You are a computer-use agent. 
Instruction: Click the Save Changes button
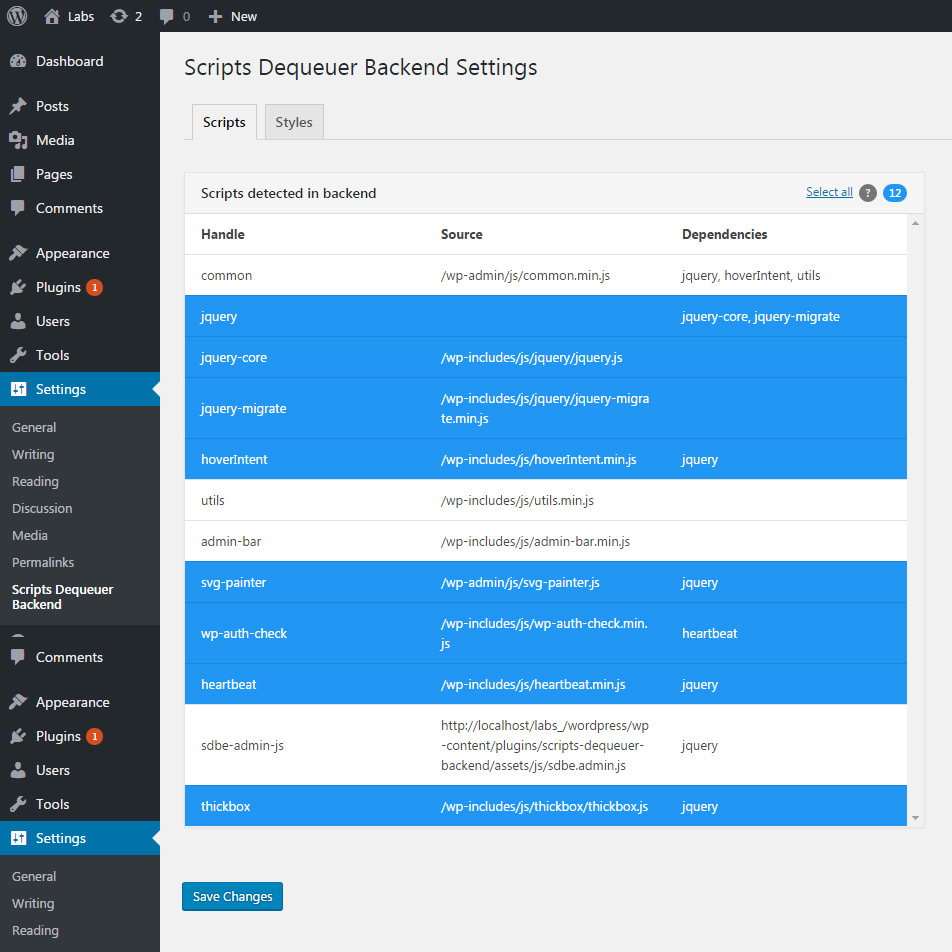click(232, 896)
